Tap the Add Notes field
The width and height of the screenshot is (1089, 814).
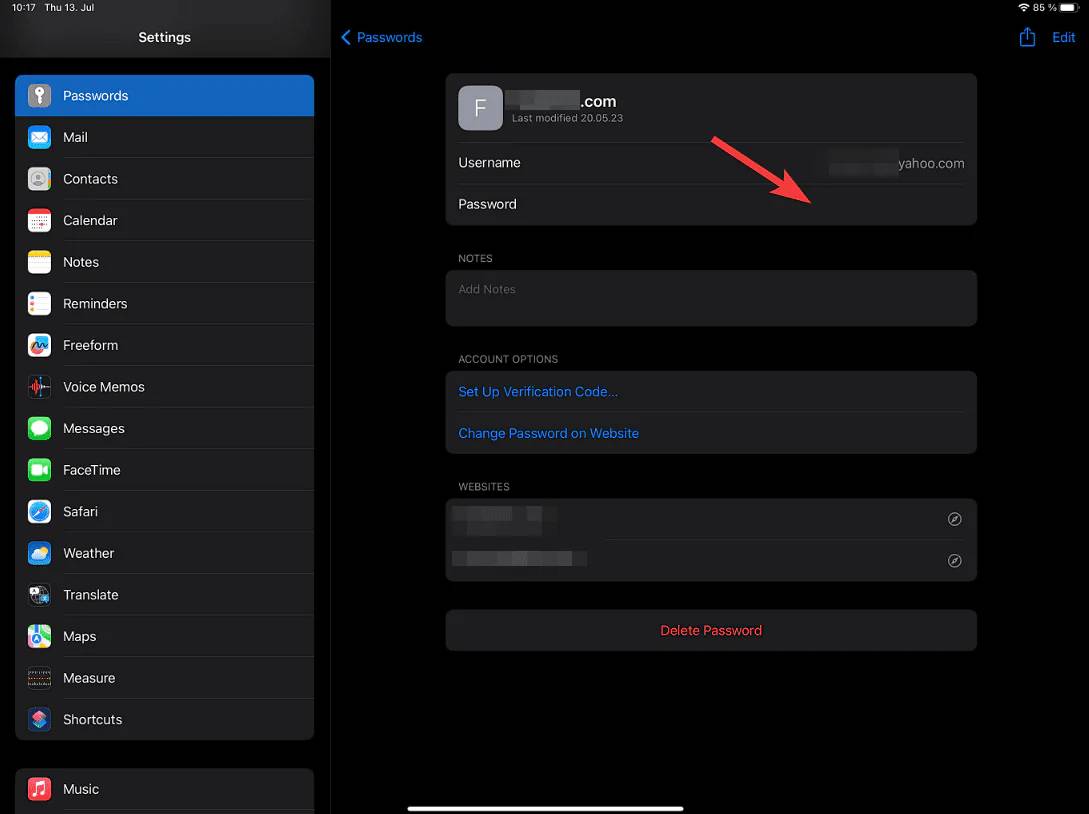(x=711, y=298)
